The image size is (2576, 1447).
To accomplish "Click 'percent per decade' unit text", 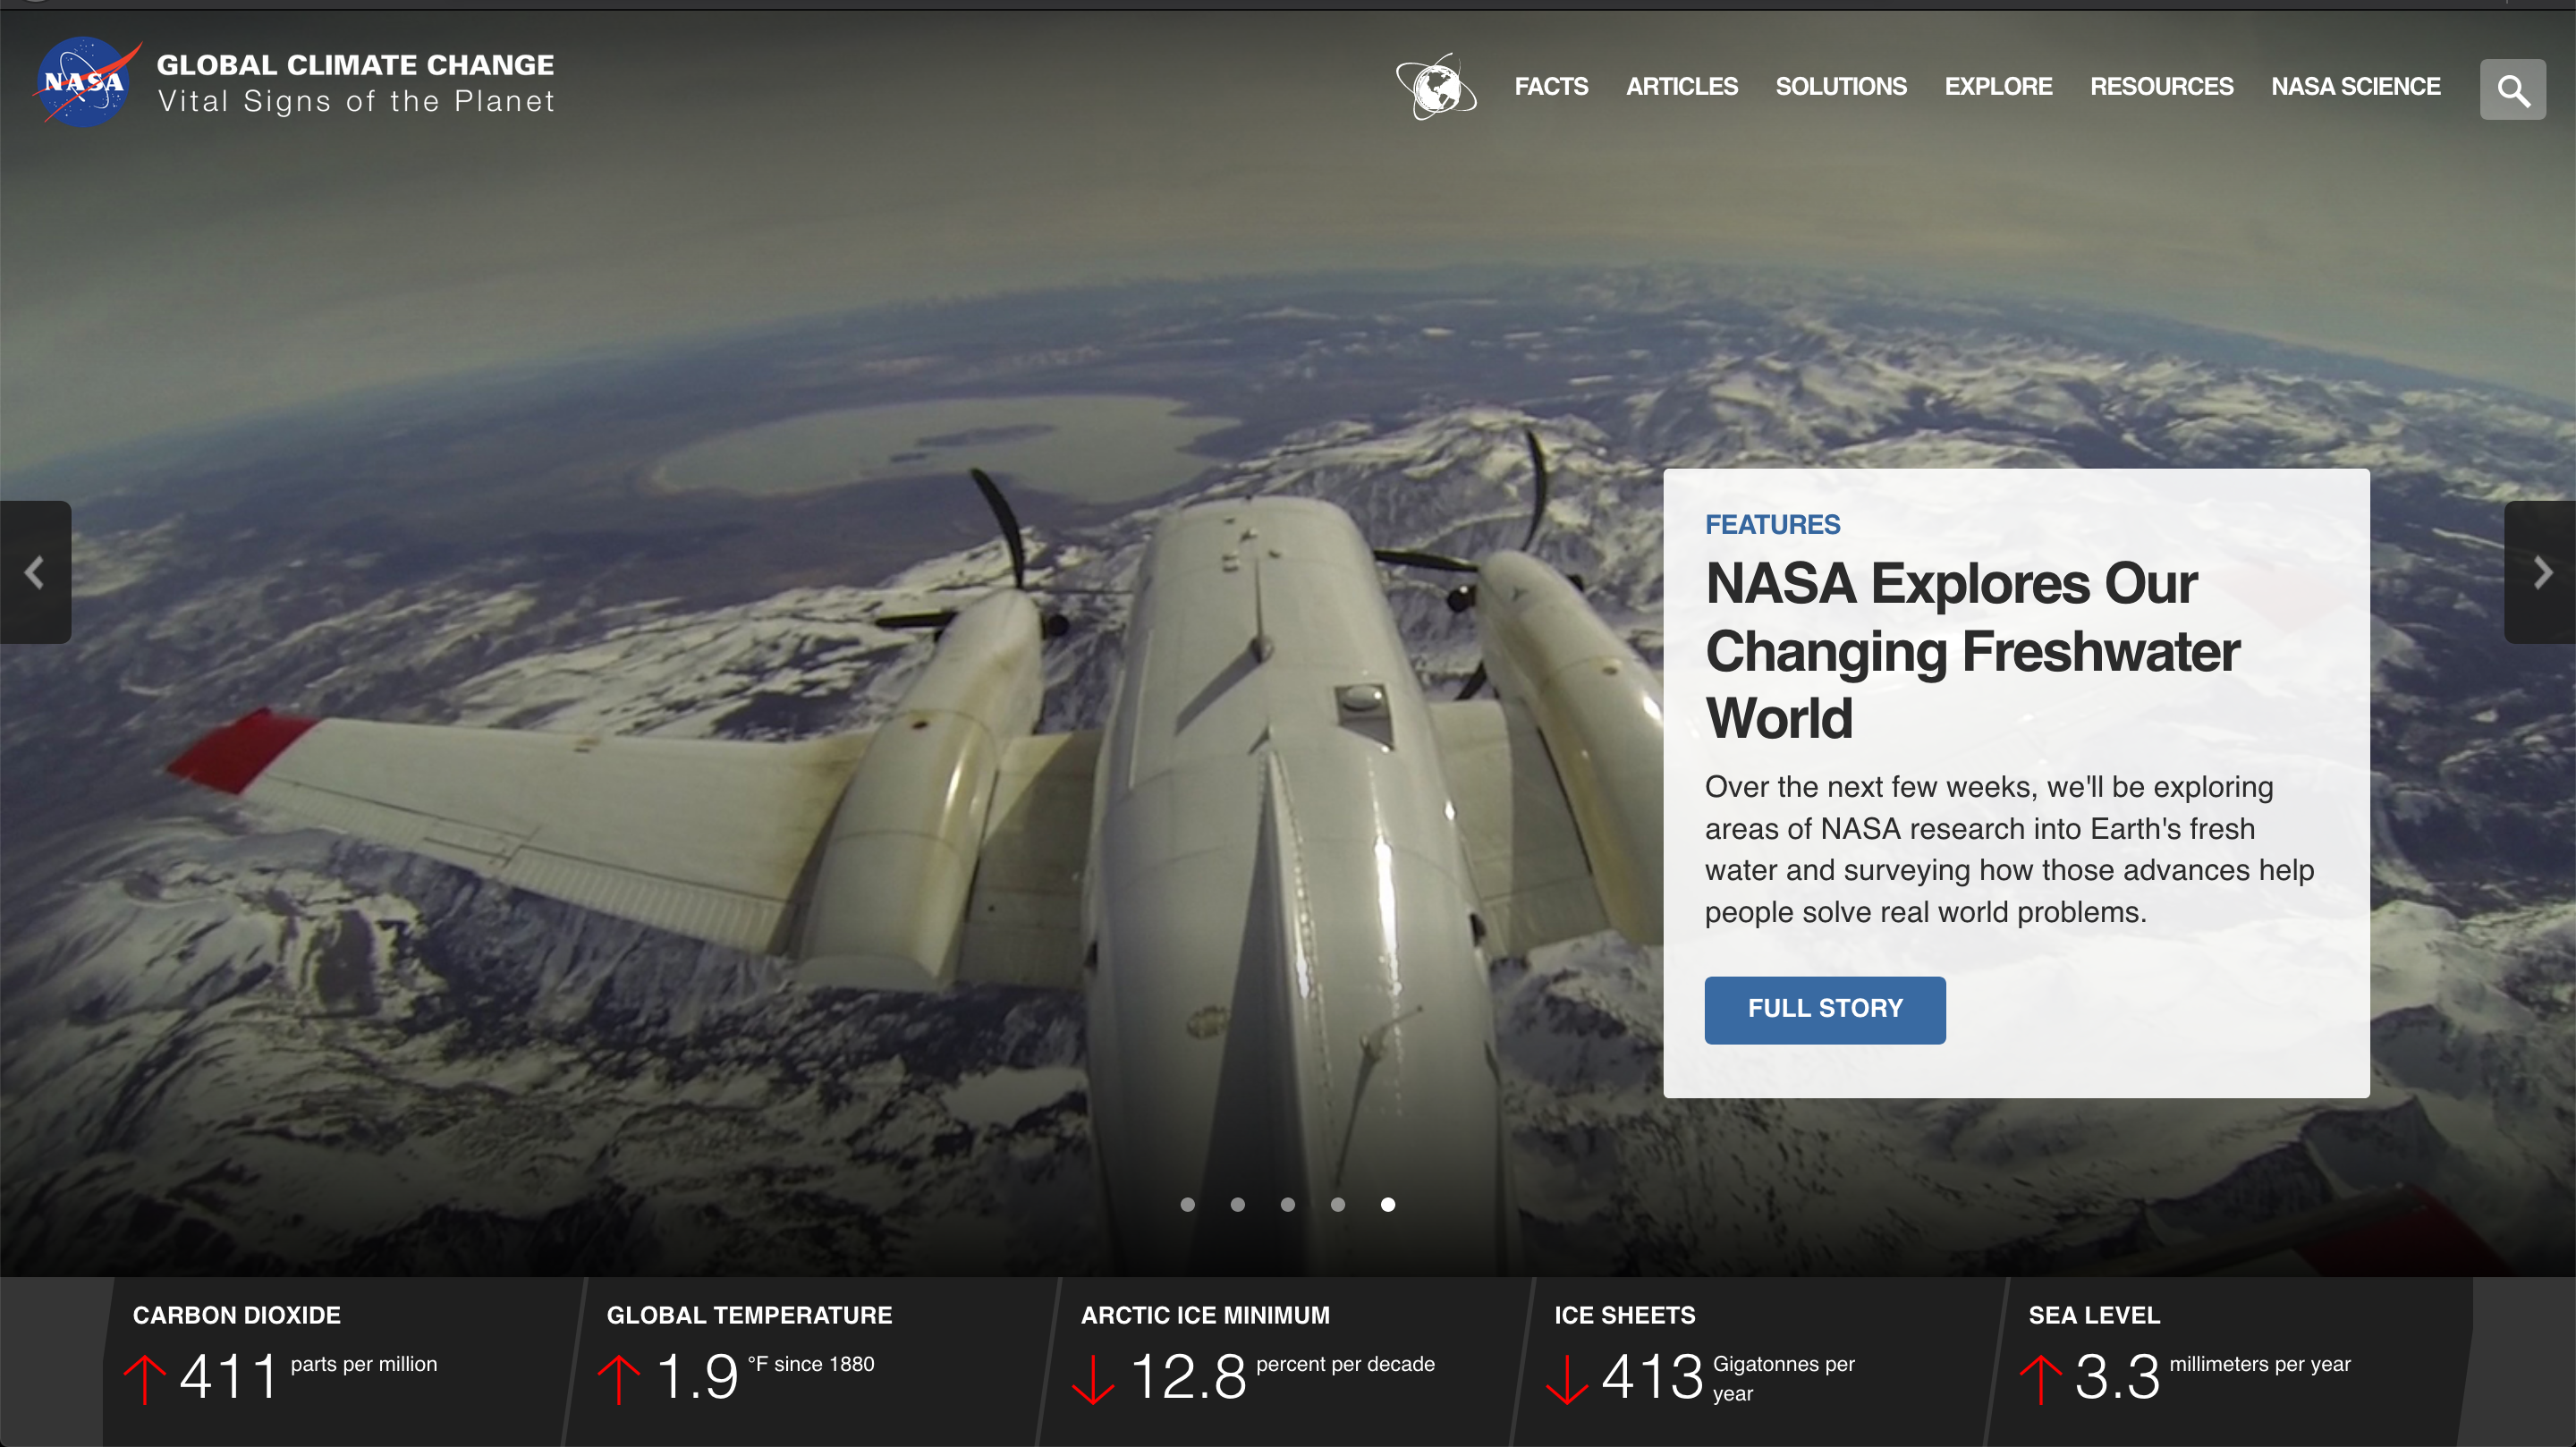I will [x=1345, y=1364].
